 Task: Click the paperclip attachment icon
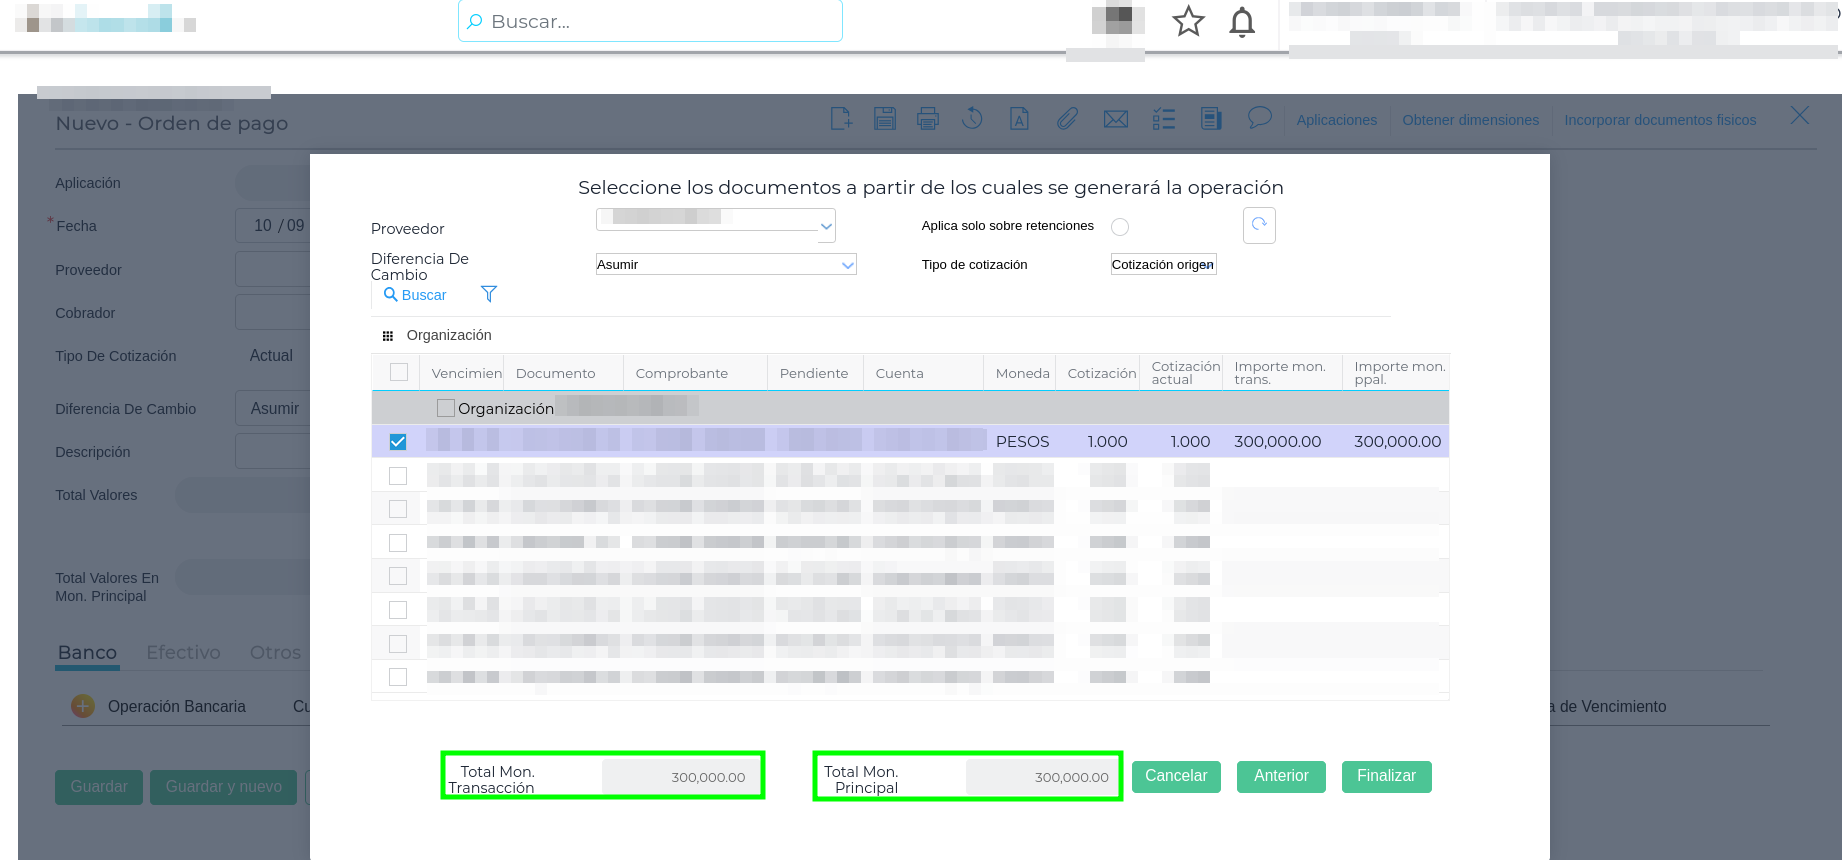point(1067,119)
